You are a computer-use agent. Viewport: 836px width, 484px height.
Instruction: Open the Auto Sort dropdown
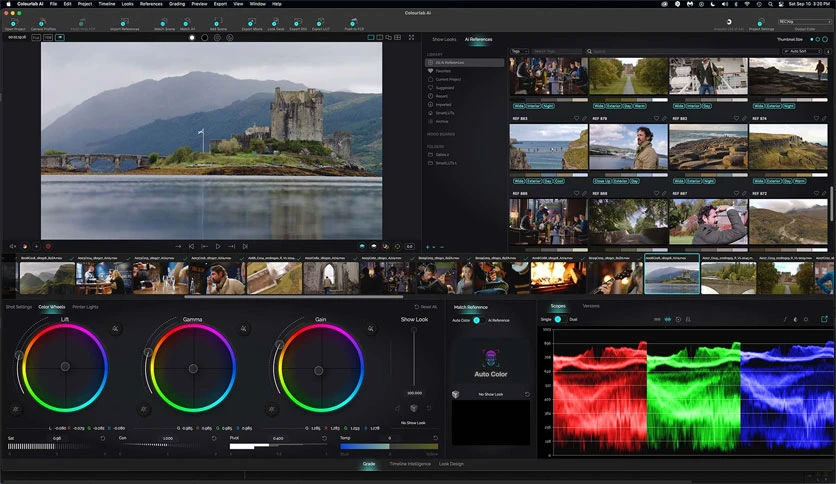pos(802,51)
